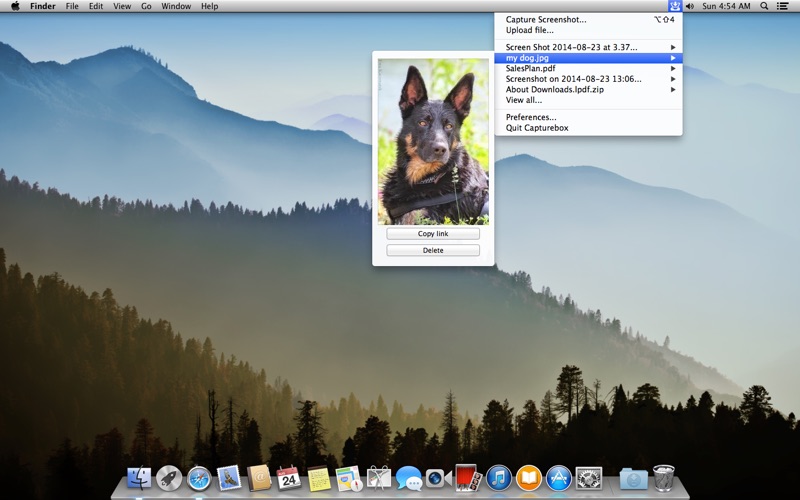Click the Capturebox menu bar icon
Viewport: 800px width, 500px height.
click(x=675, y=6)
